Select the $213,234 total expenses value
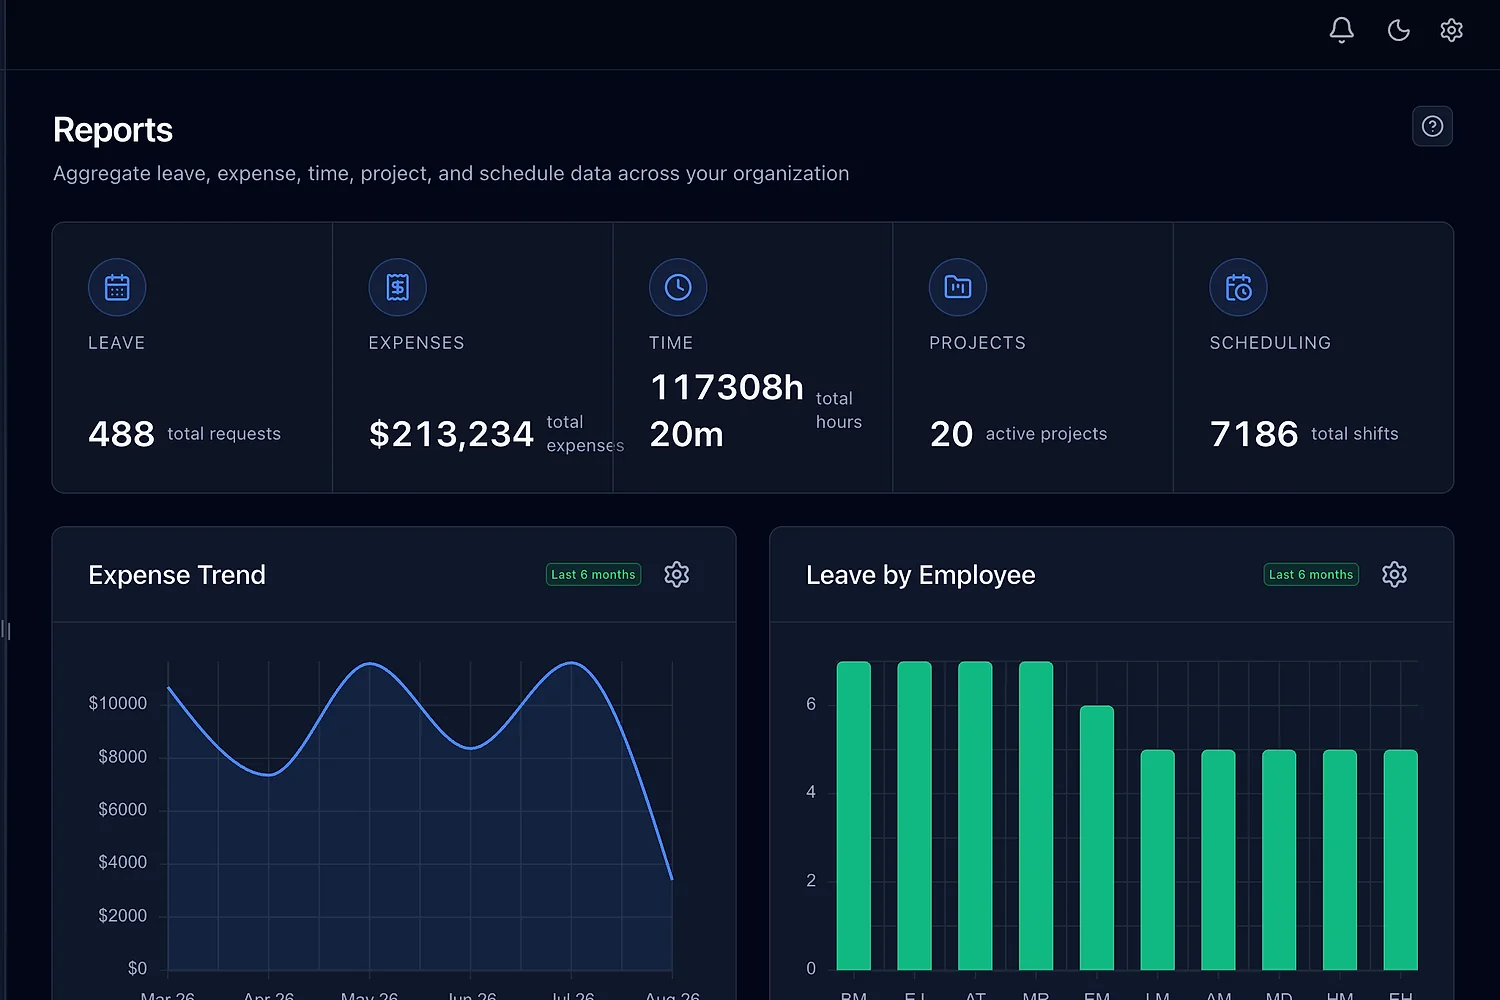Screen dimensions: 1500x1000 (x=451, y=434)
